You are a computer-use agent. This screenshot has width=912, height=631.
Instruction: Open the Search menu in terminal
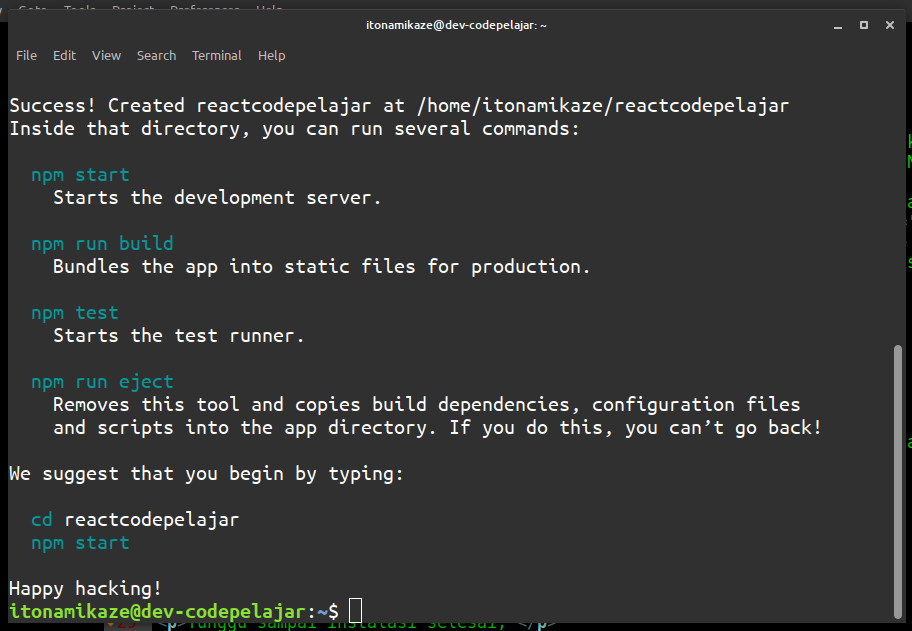(156, 56)
